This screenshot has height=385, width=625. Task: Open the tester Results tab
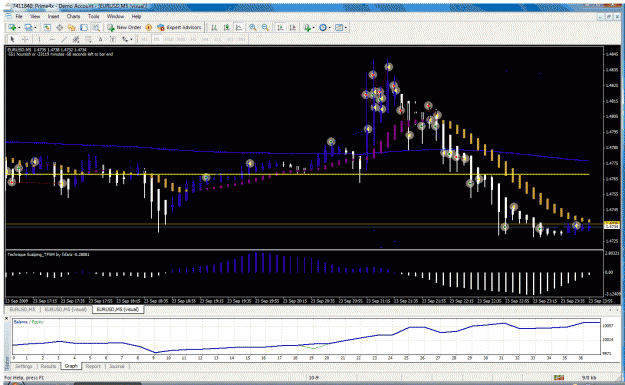pos(48,366)
